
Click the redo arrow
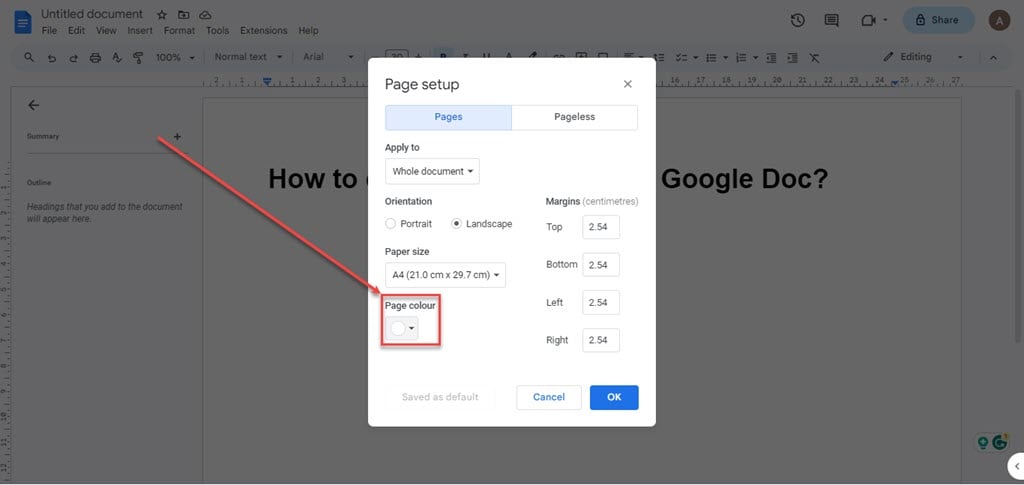(x=73, y=57)
